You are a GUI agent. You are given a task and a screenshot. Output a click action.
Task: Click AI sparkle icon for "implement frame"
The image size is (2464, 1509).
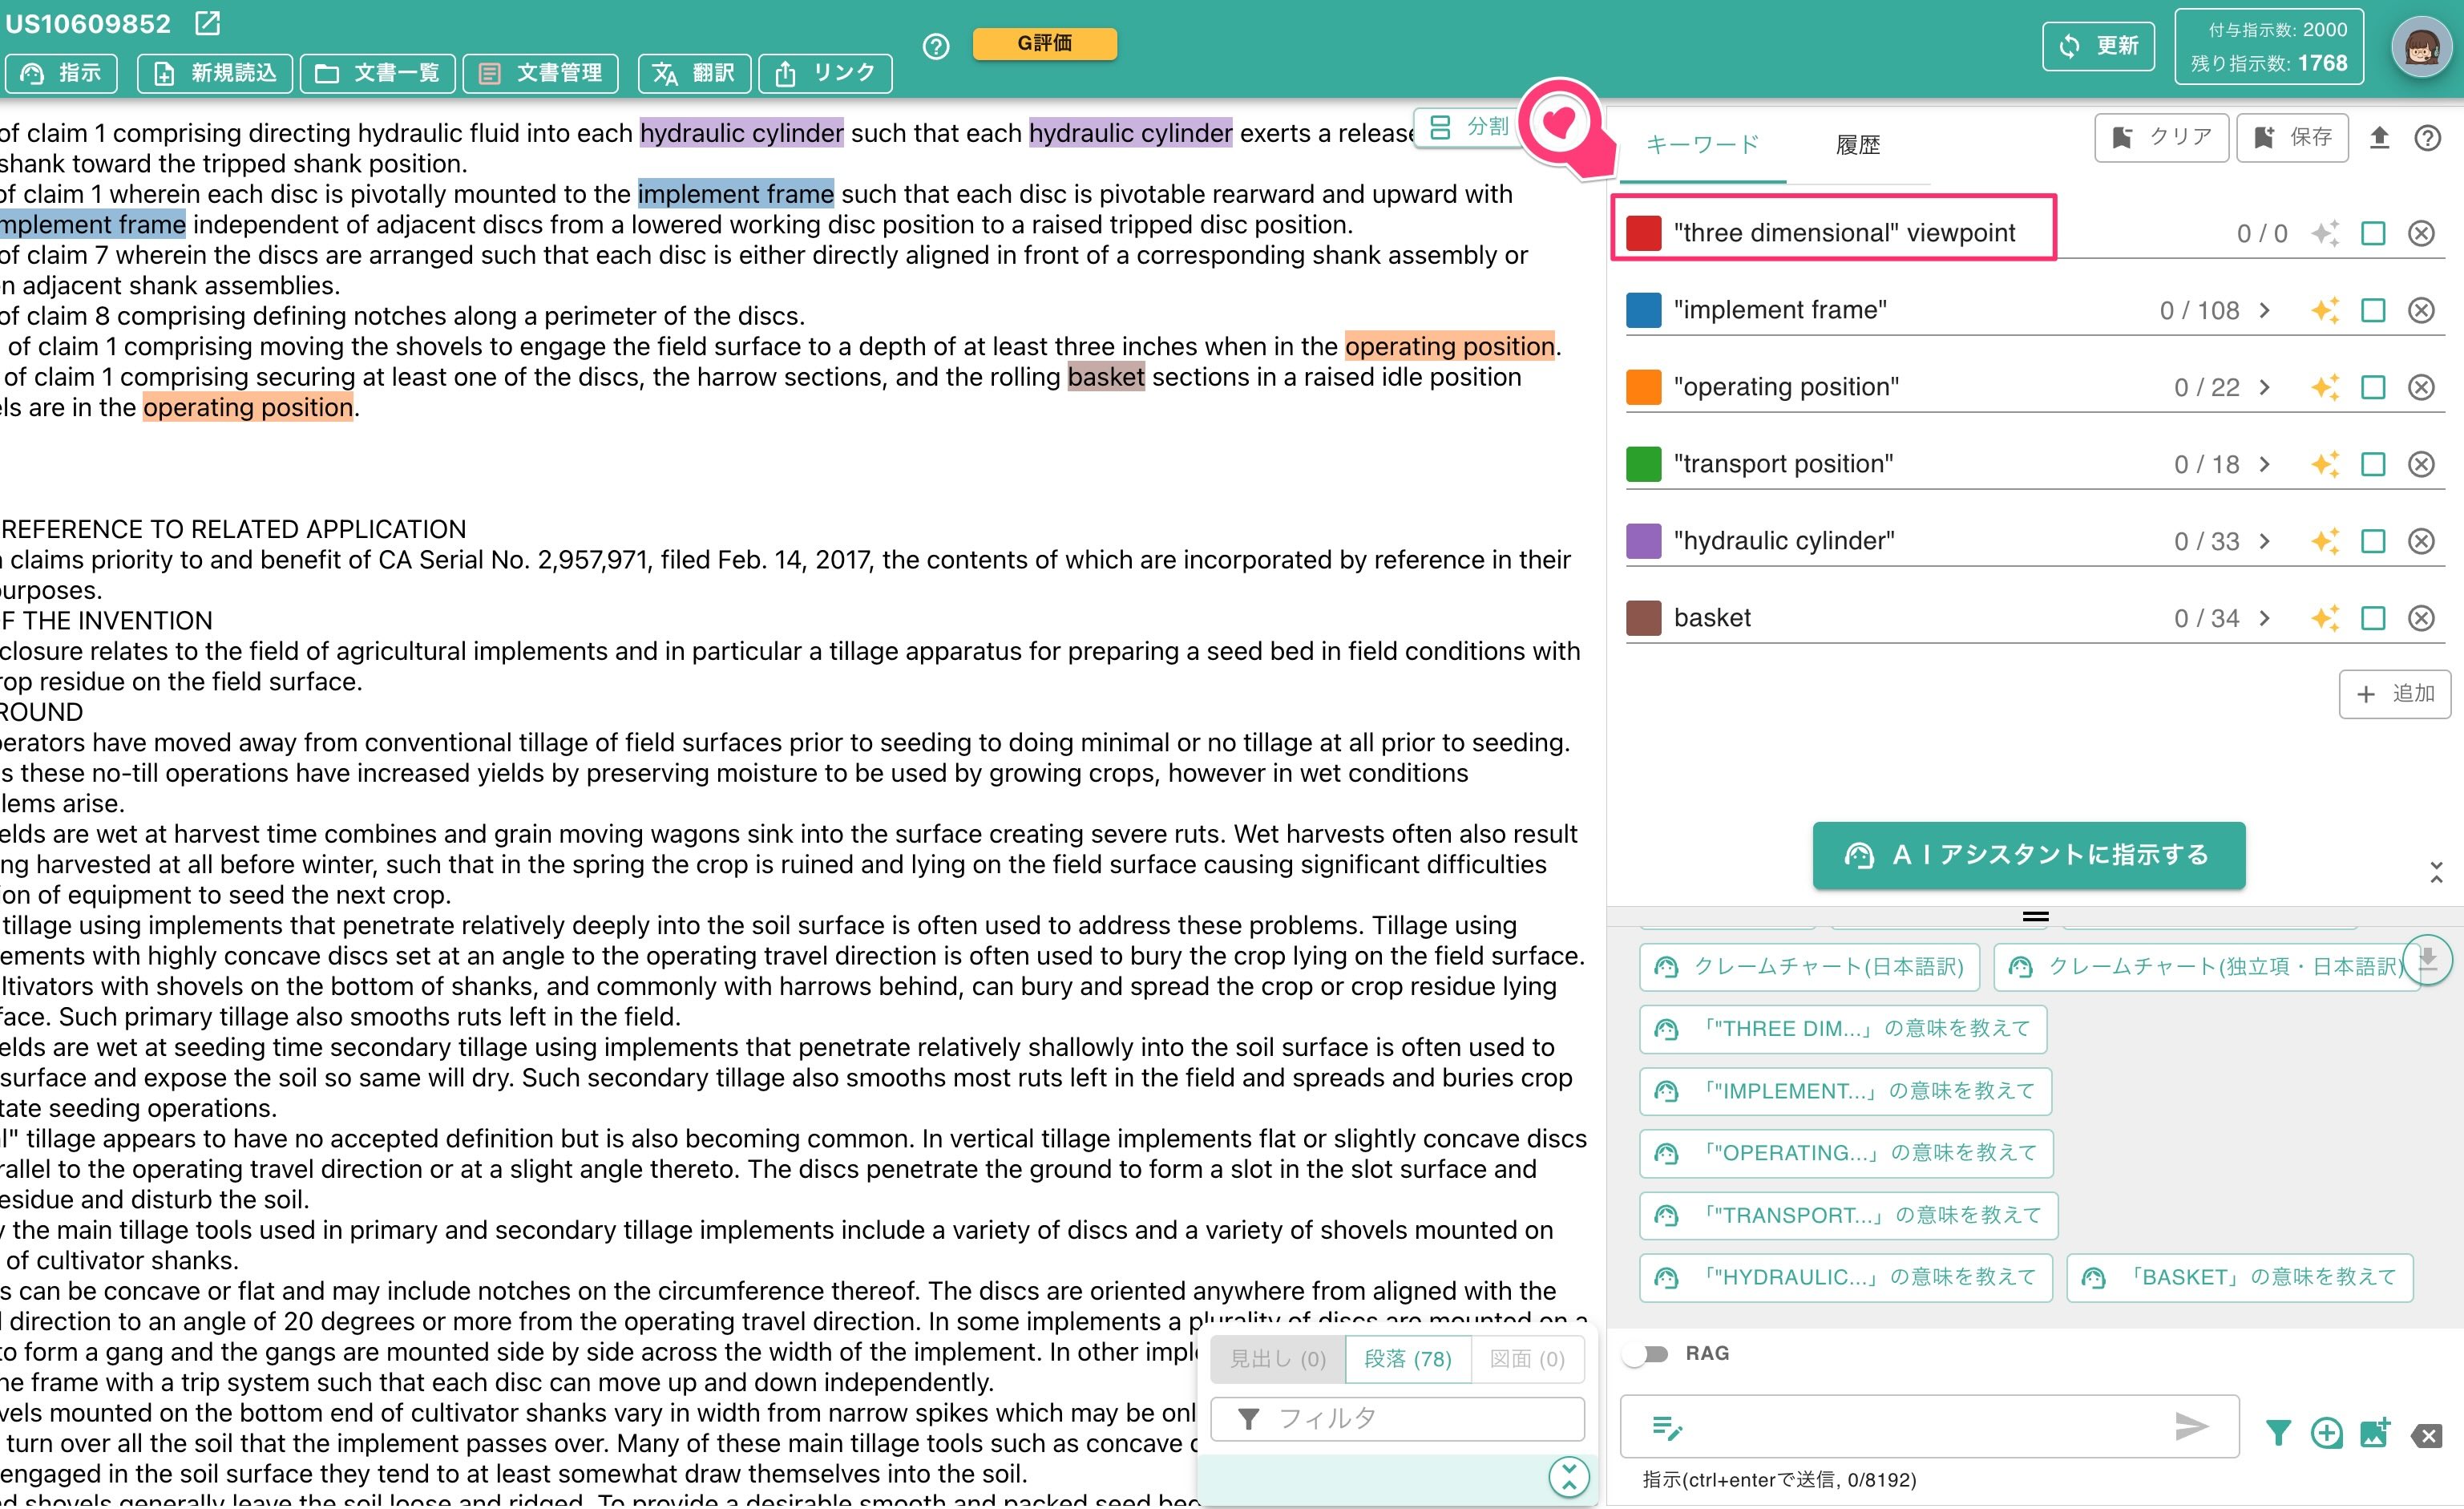click(x=2325, y=311)
